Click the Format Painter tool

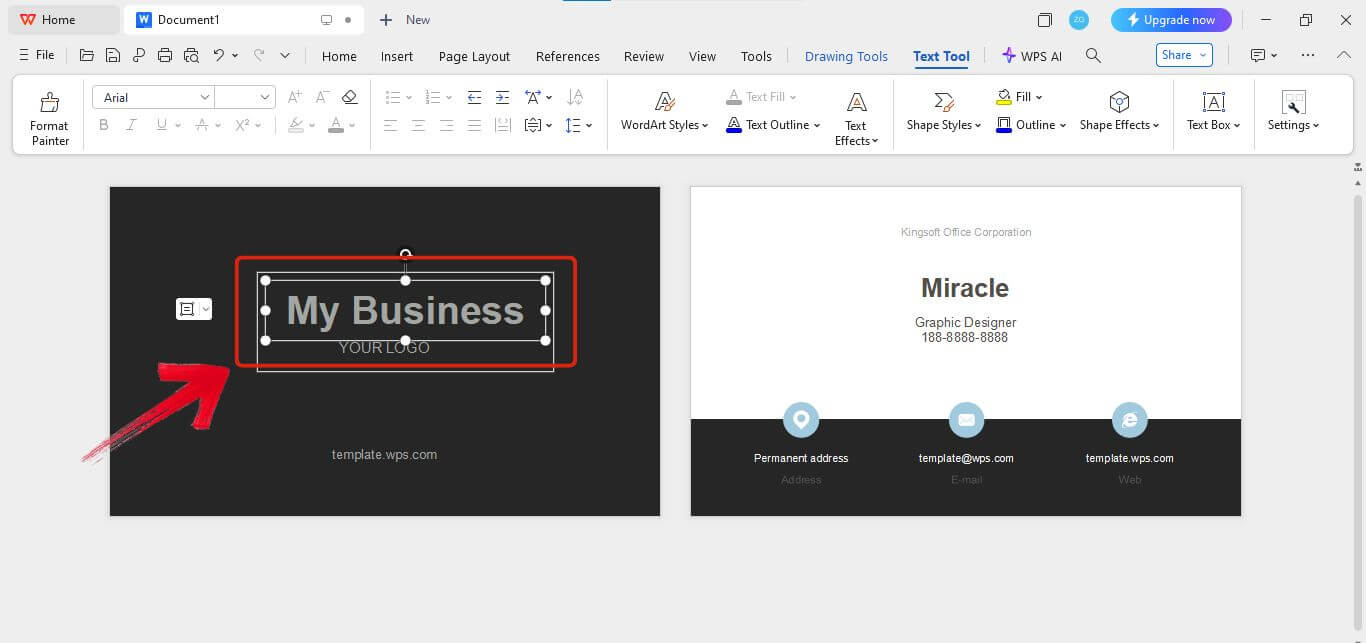point(49,117)
